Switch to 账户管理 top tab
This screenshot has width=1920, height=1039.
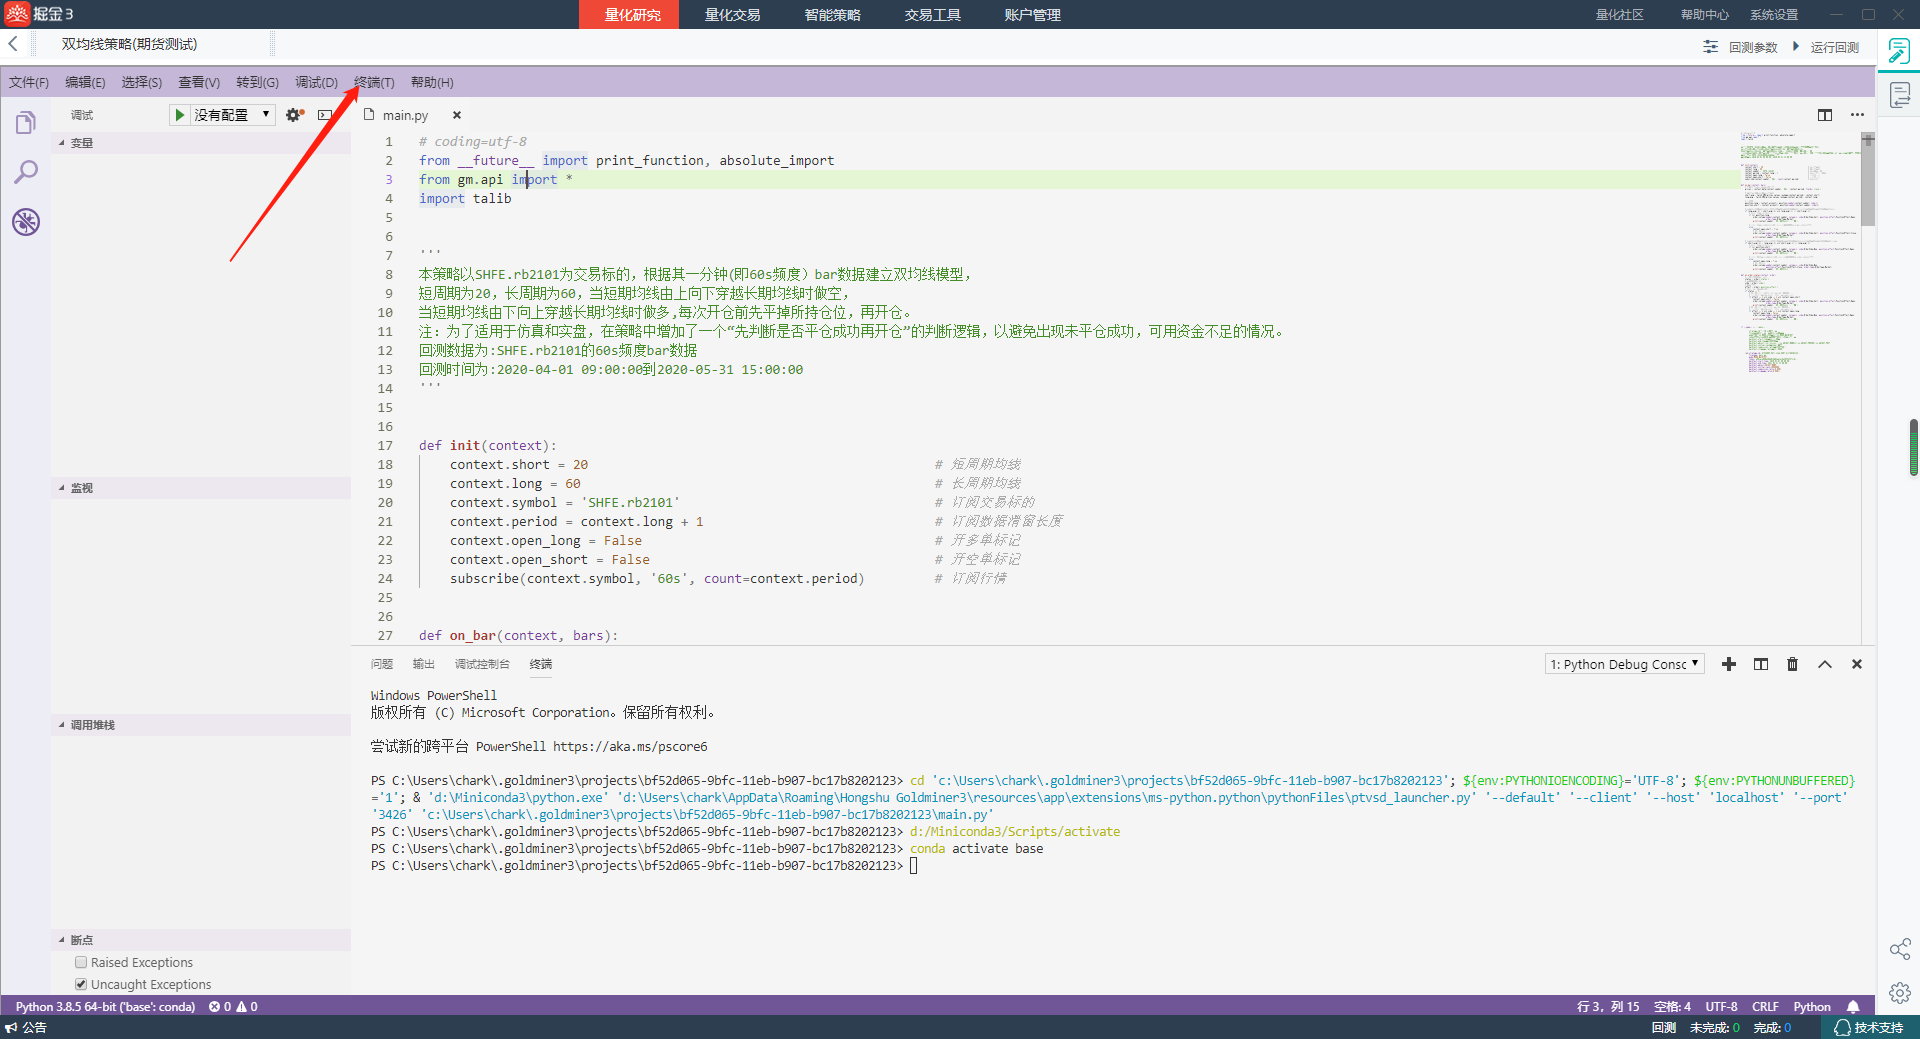coord(1032,14)
